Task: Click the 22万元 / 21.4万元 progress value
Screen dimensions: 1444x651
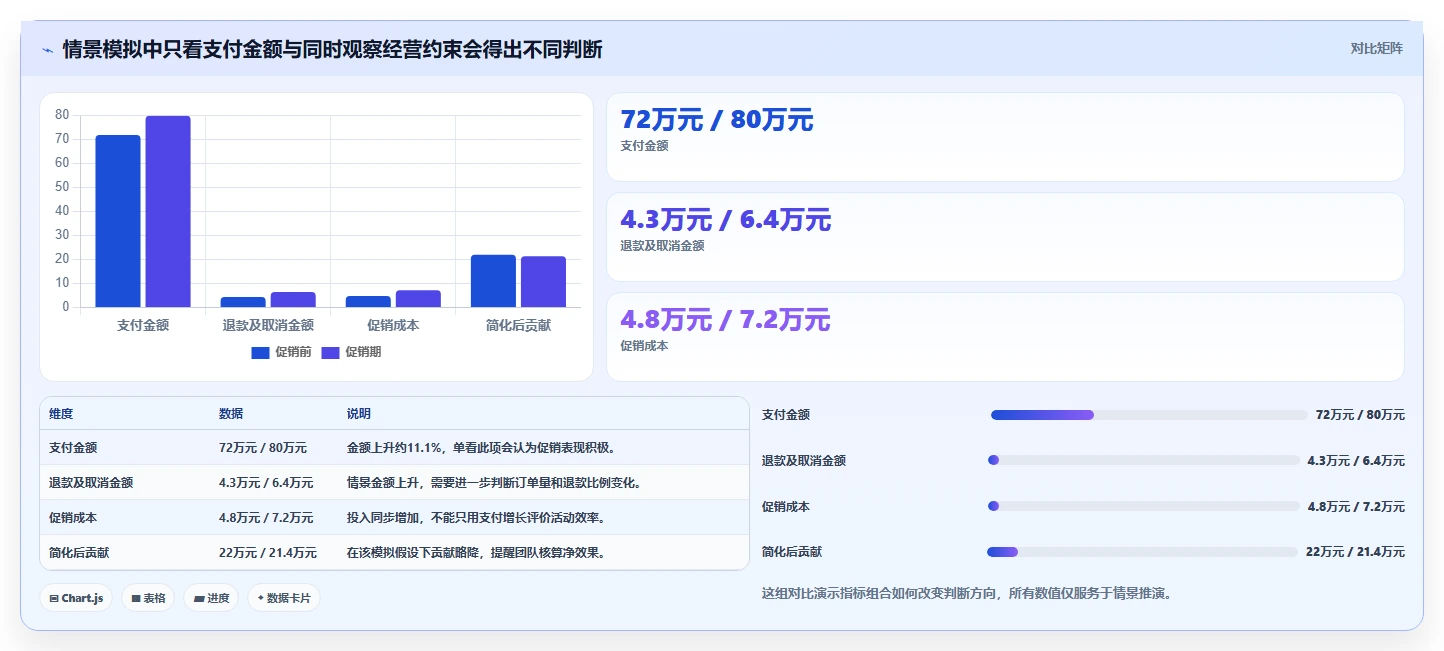Action: pos(1355,552)
